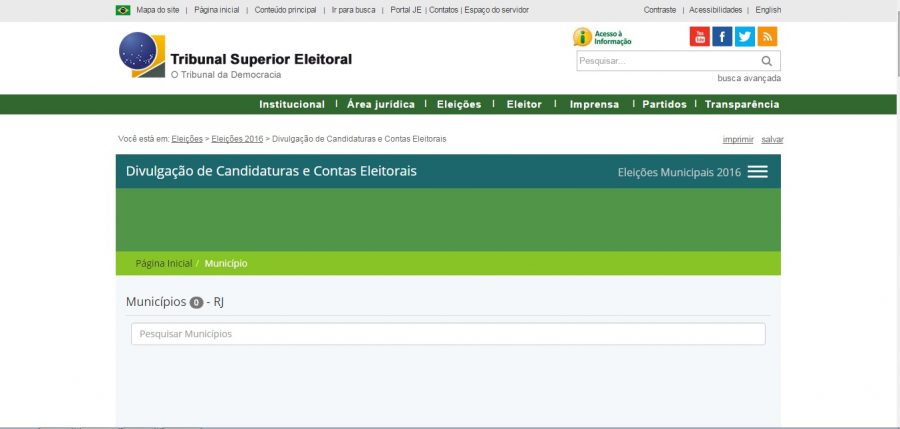Click the Pesquisar Municípios input field

point(448,334)
